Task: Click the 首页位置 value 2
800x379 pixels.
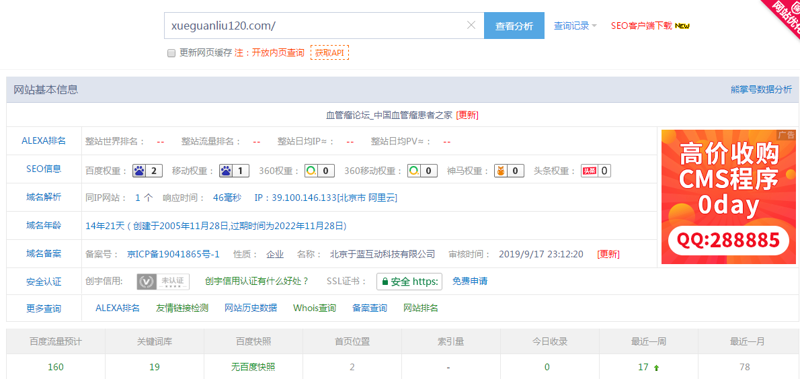Action: coord(352,367)
